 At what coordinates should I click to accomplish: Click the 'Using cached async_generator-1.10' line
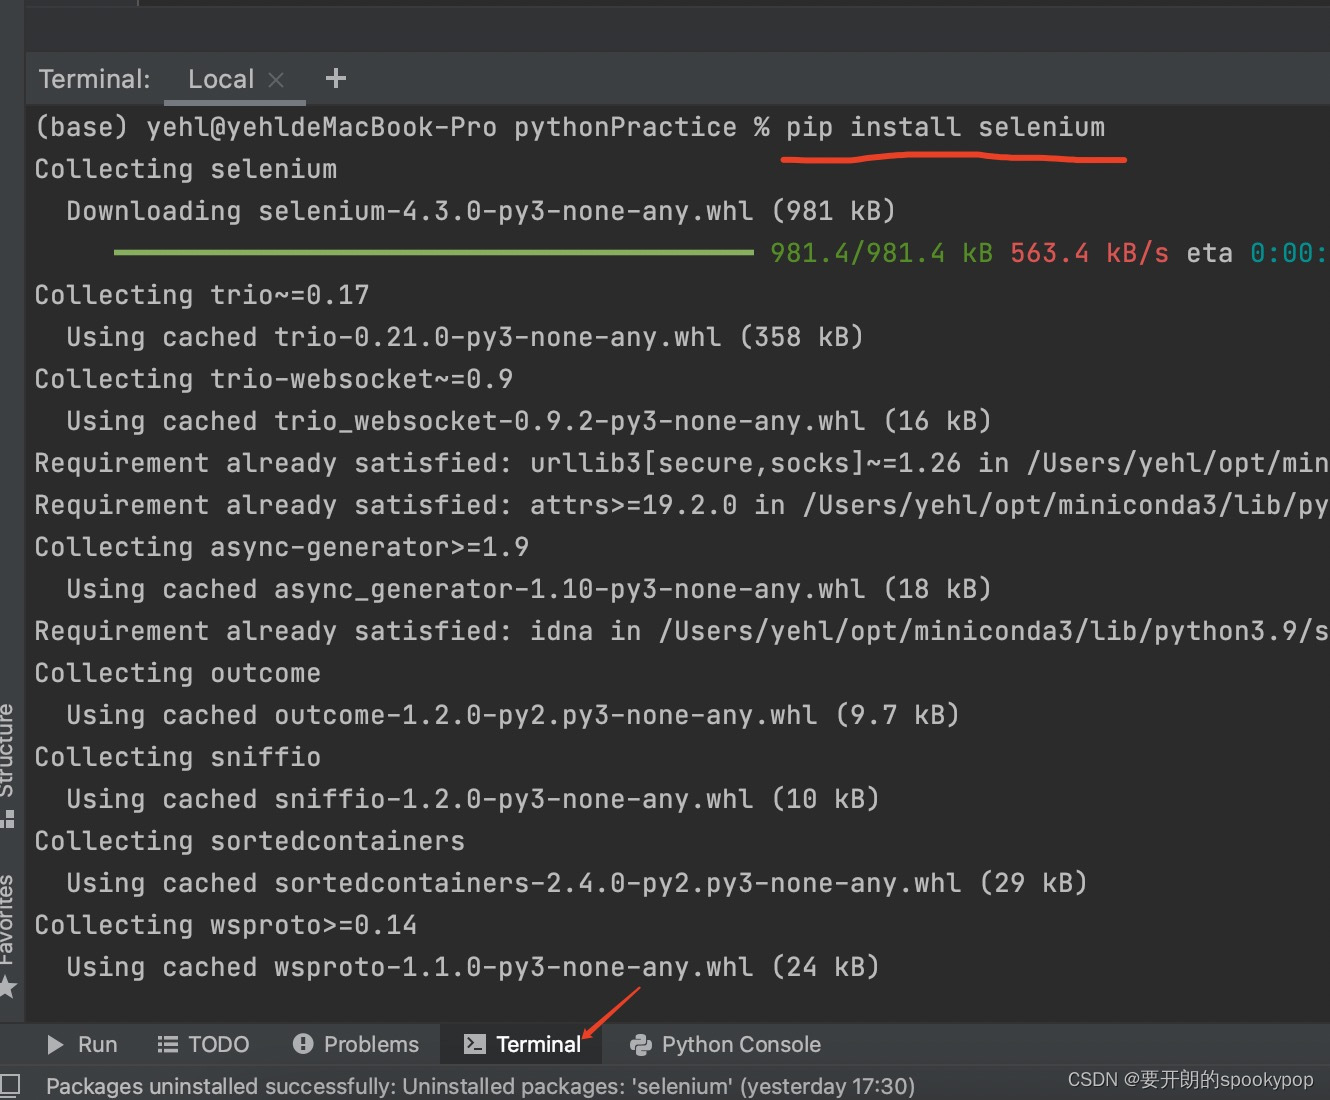pos(529,589)
